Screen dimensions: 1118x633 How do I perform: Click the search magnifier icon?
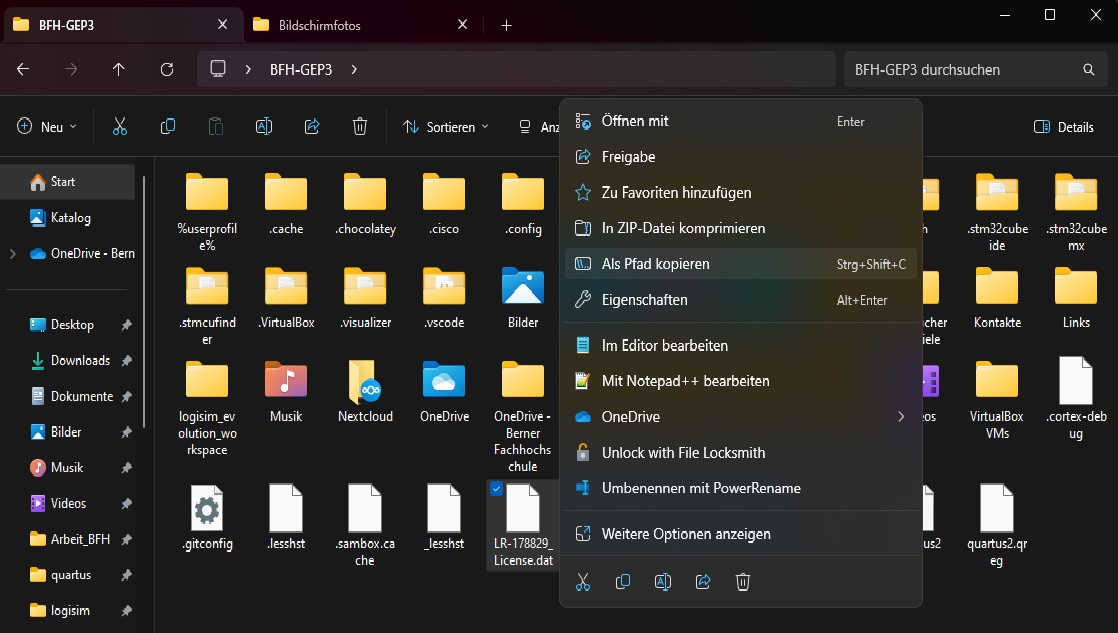[x=1089, y=69]
